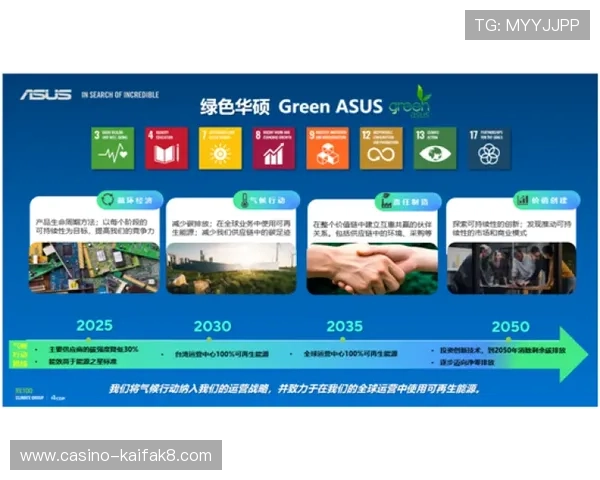Click the 逐步迈向净零排放 bullet
The image size is (600, 480).
coord(467,362)
